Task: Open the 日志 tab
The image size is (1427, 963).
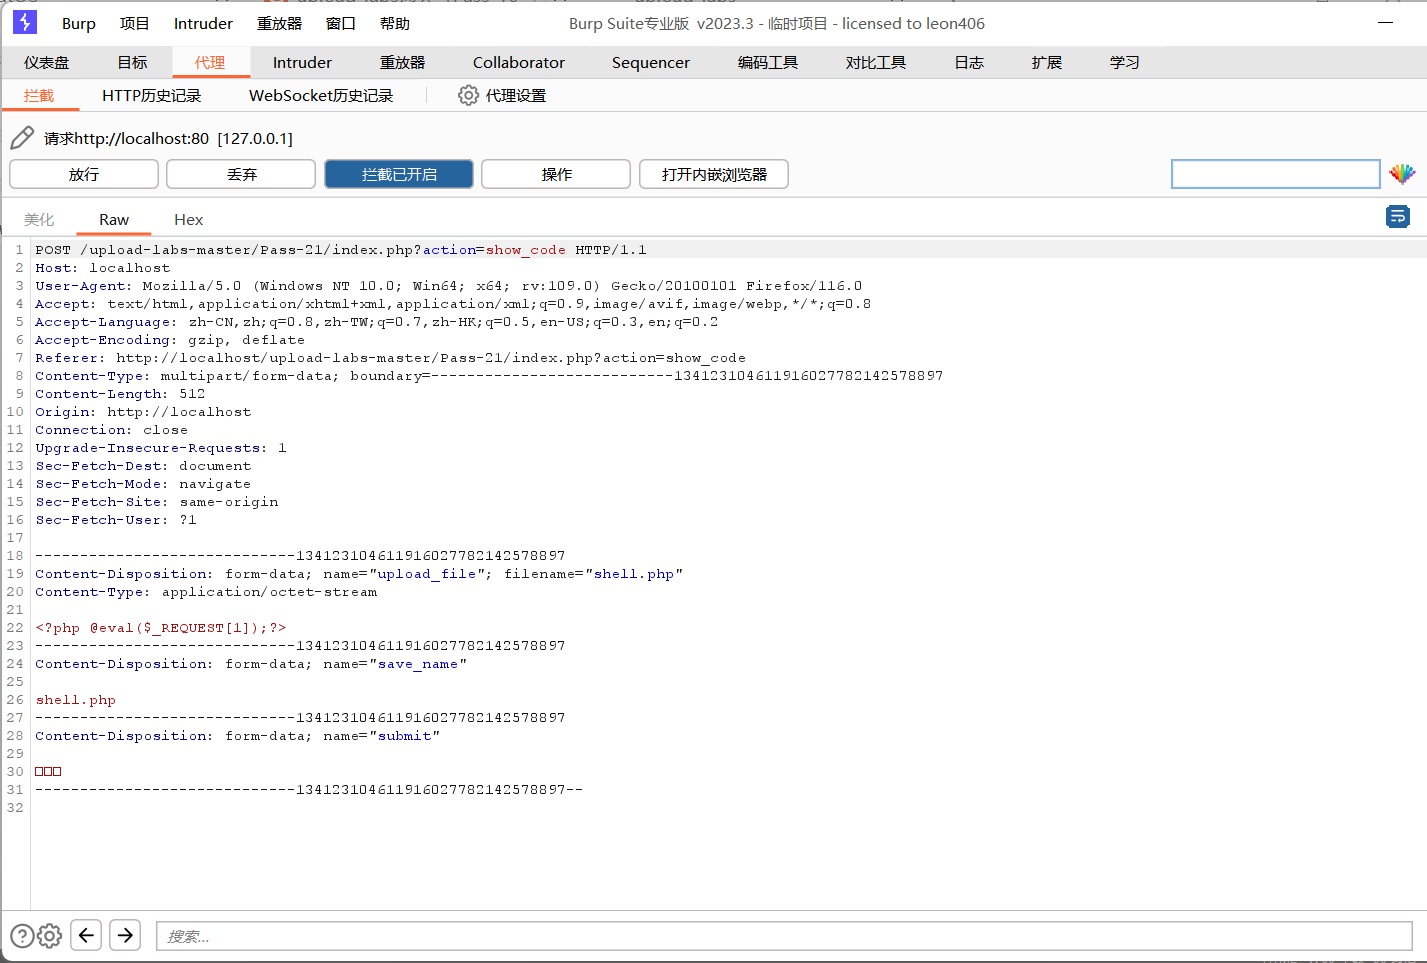Action: click(969, 62)
